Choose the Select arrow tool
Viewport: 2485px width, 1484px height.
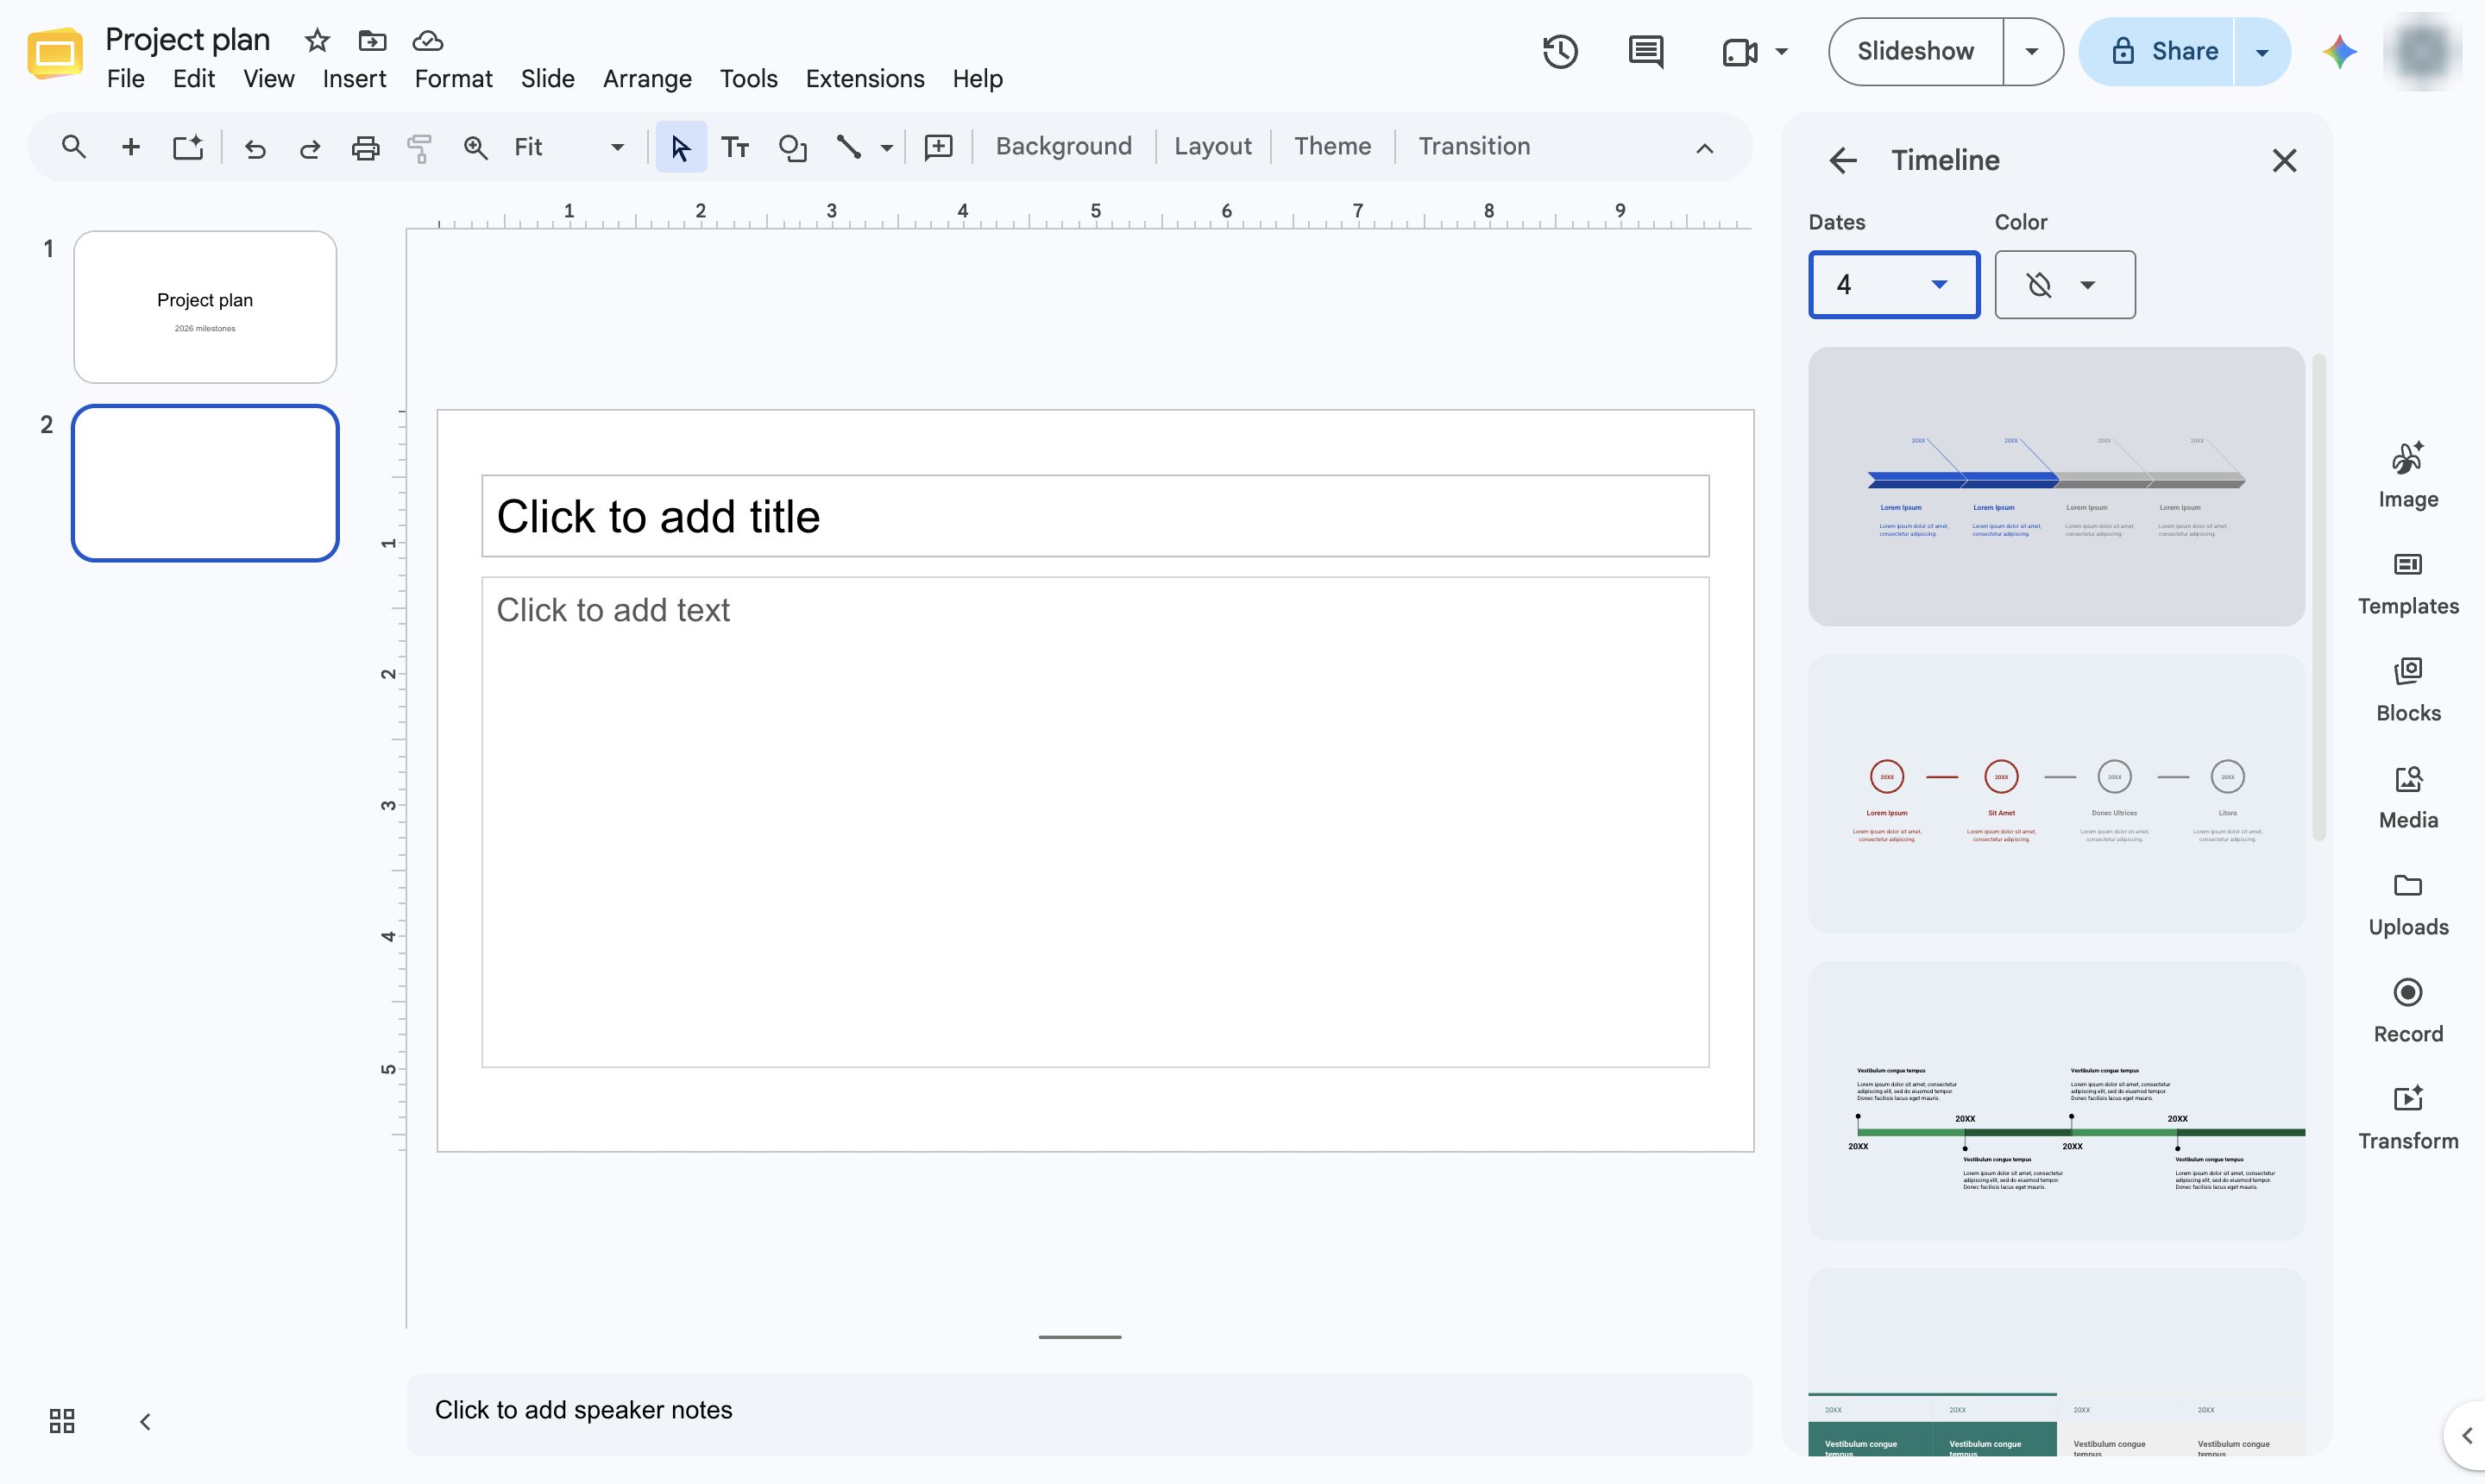681,147
